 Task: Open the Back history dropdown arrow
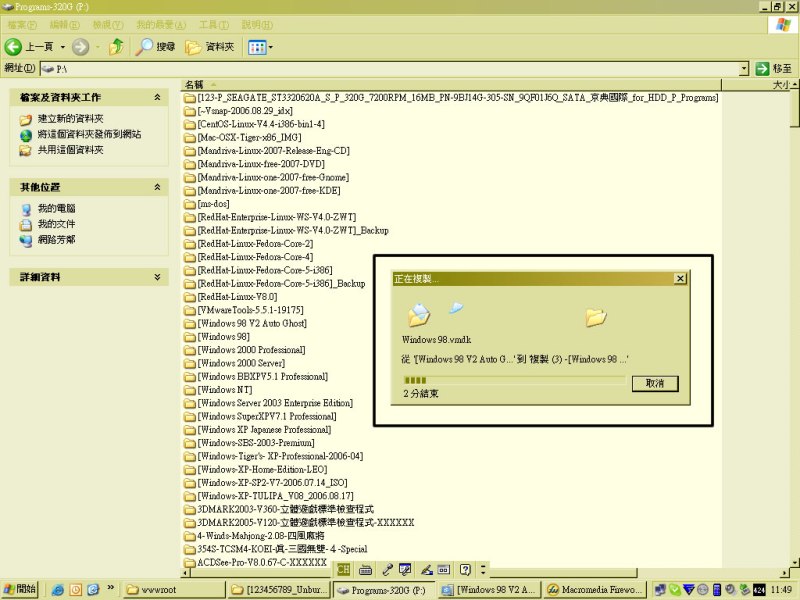point(63,47)
